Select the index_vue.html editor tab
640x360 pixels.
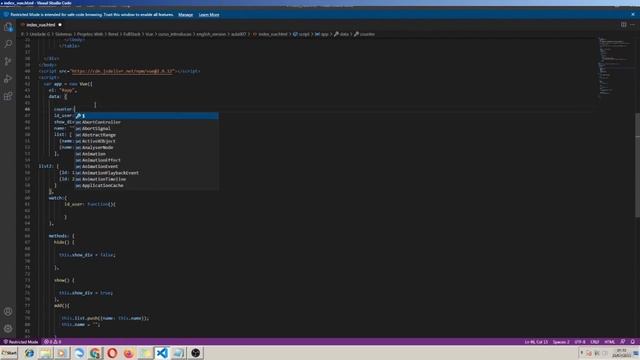coord(41,24)
